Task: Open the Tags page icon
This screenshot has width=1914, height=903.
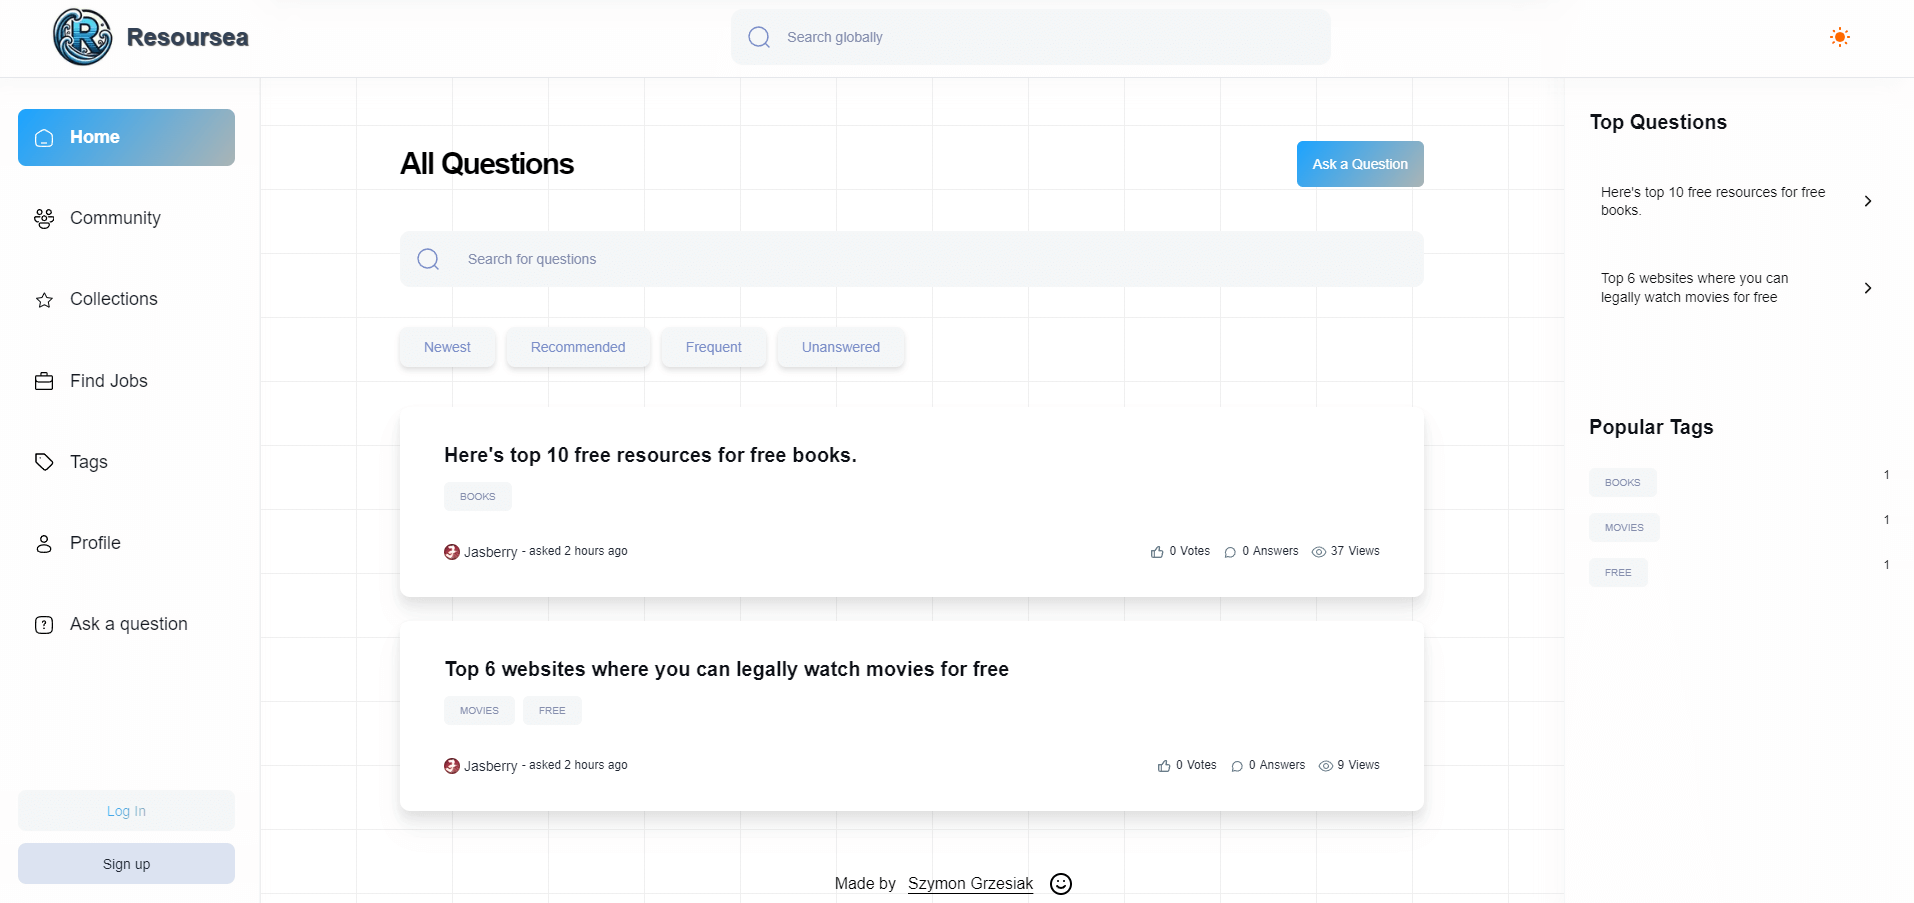Action: [44, 462]
